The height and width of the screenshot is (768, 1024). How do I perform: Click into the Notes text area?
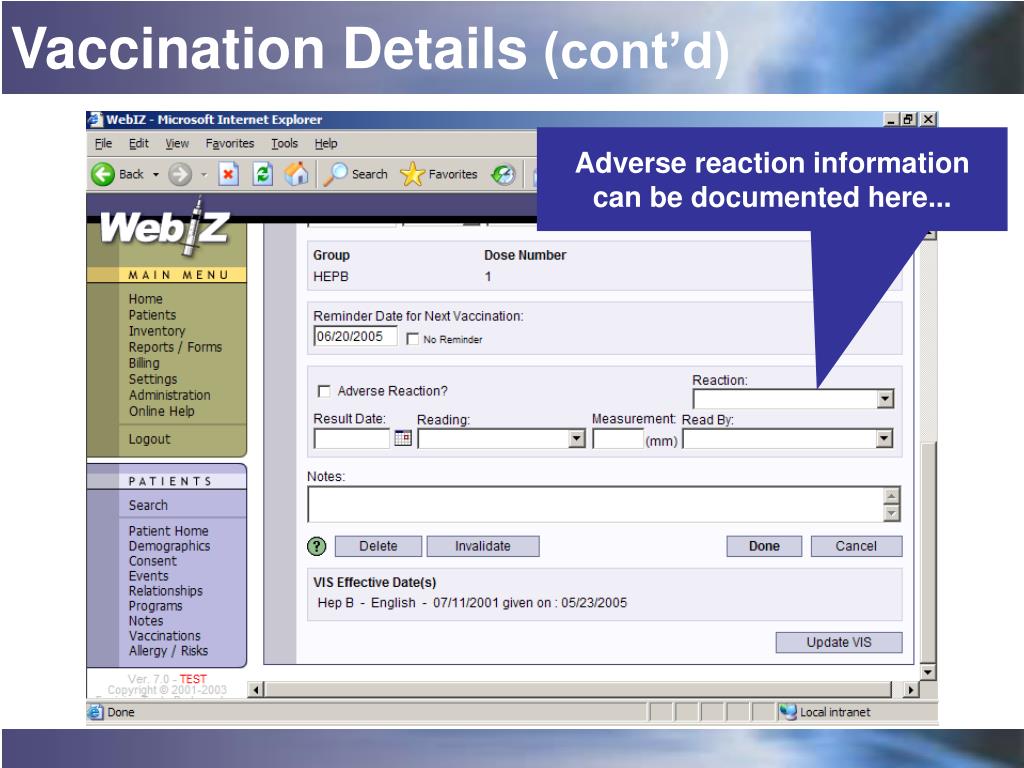pyautogui.click(x=596, y=505)
